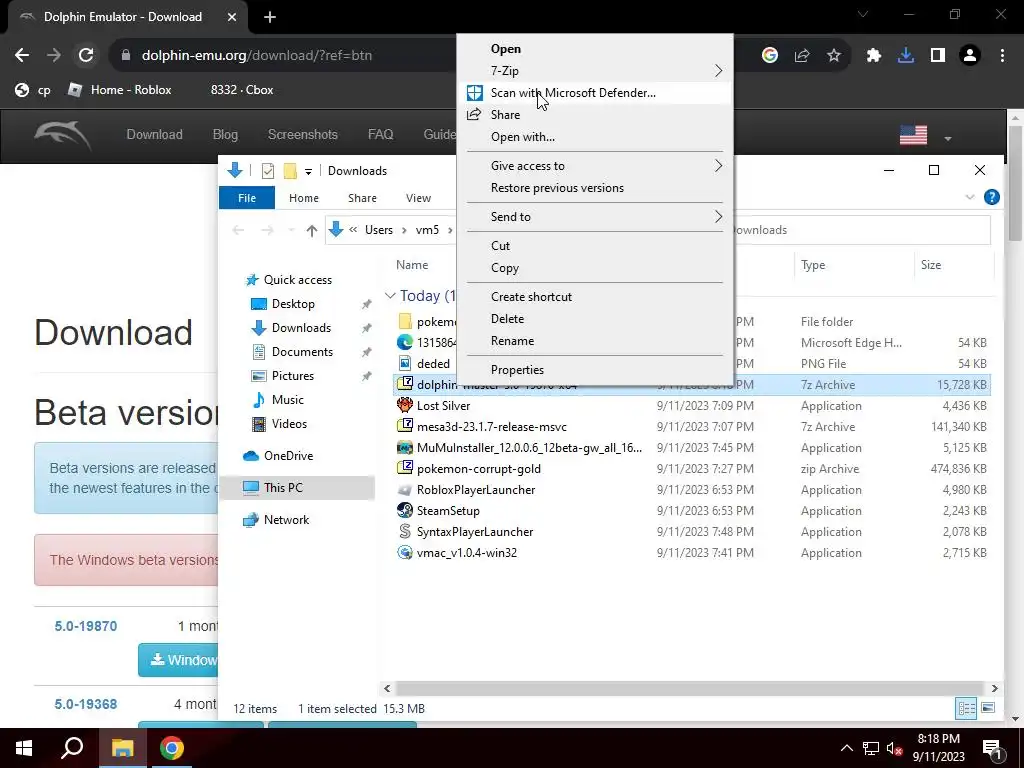This screenshot has height=768, width=1024.
Task: Open Properties from context menu
Action: [595, 370]
